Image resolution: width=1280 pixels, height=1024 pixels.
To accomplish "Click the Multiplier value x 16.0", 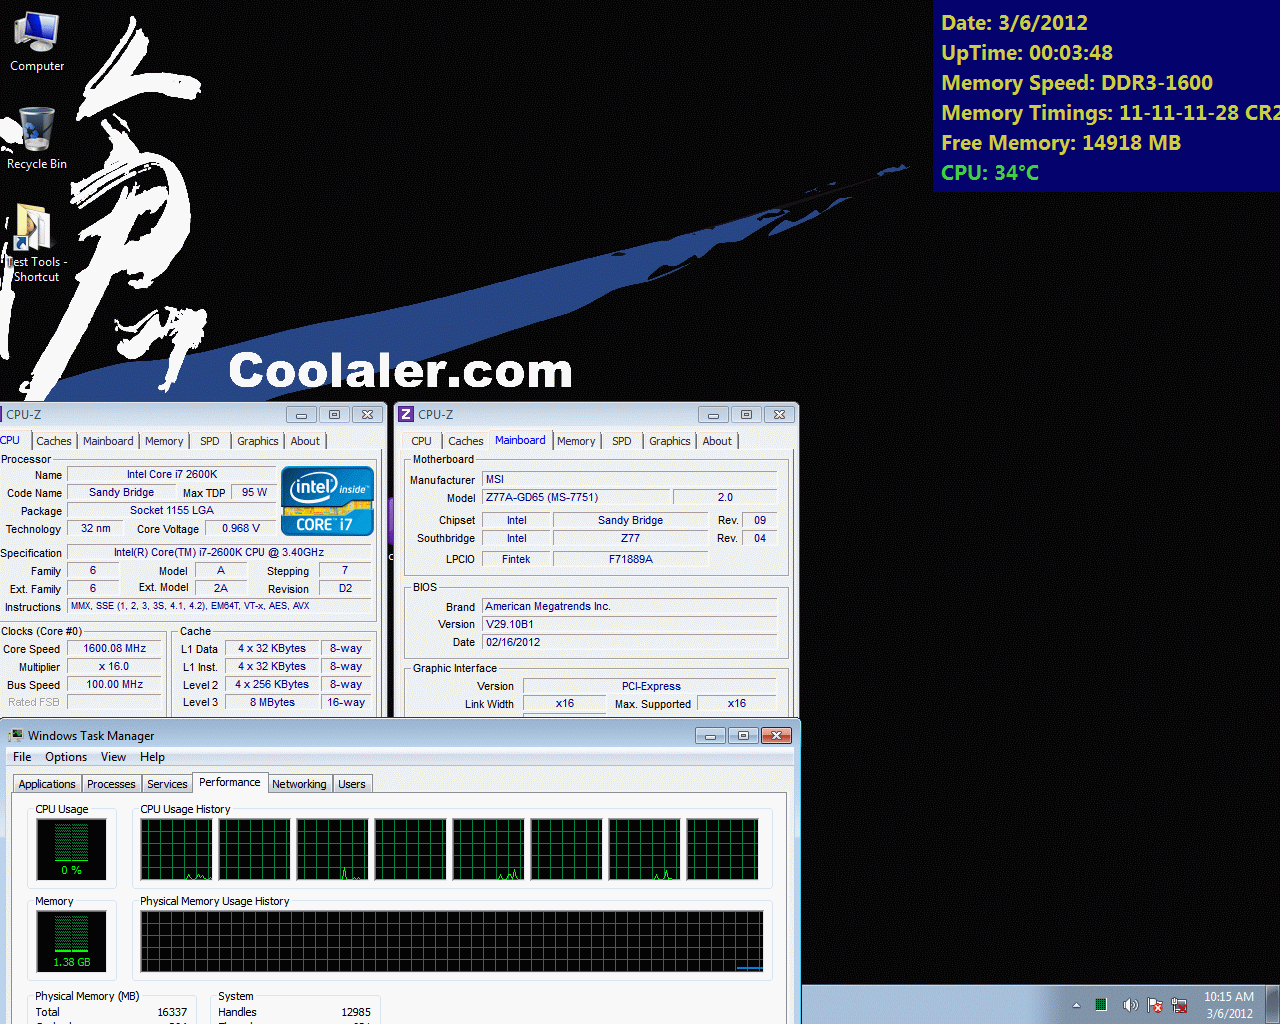I will (x=115, y=666).
